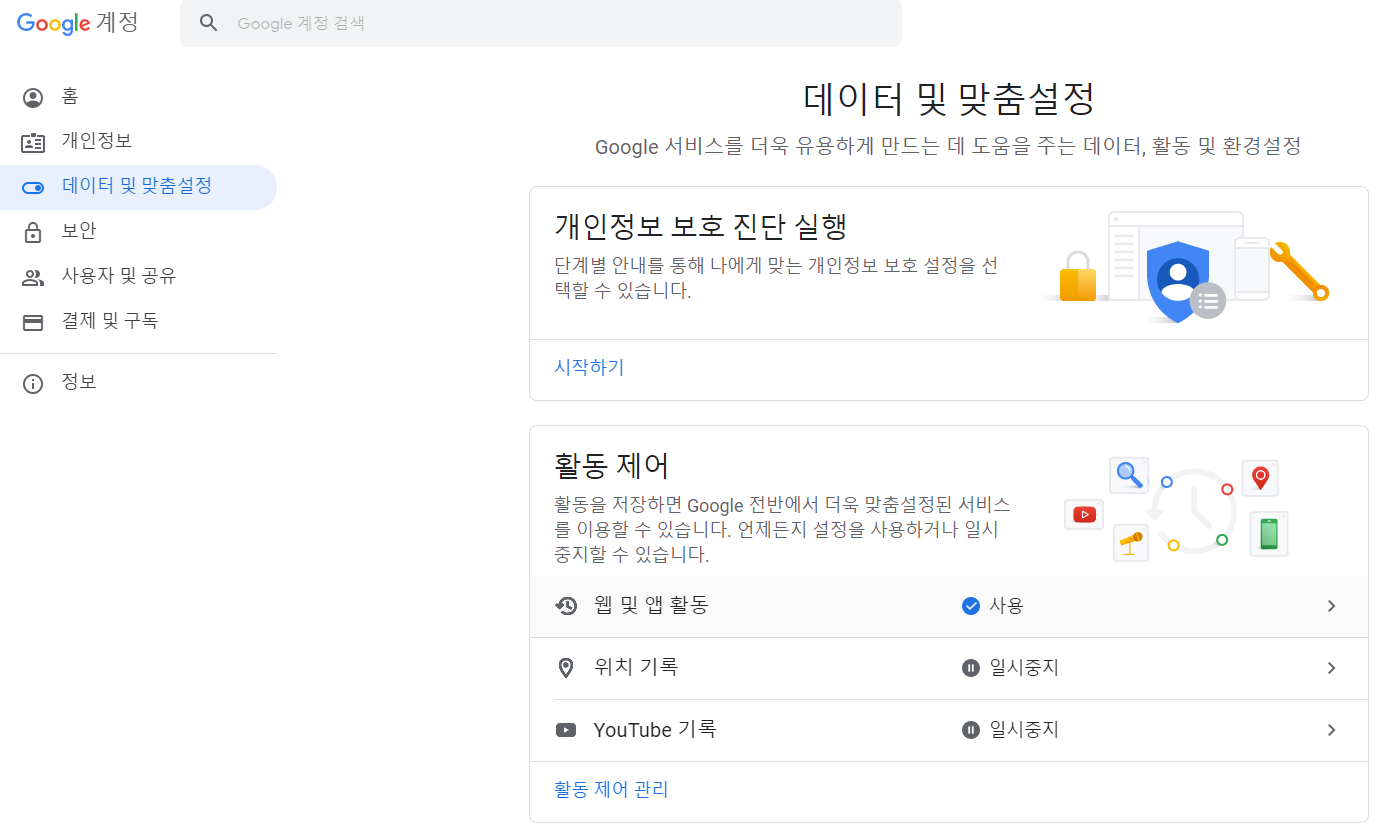Expand 웹 및 앱 활동 chevron arrow
Image resolution: width=1392 pixels, height=826 pixels.
coord(1331,606)
